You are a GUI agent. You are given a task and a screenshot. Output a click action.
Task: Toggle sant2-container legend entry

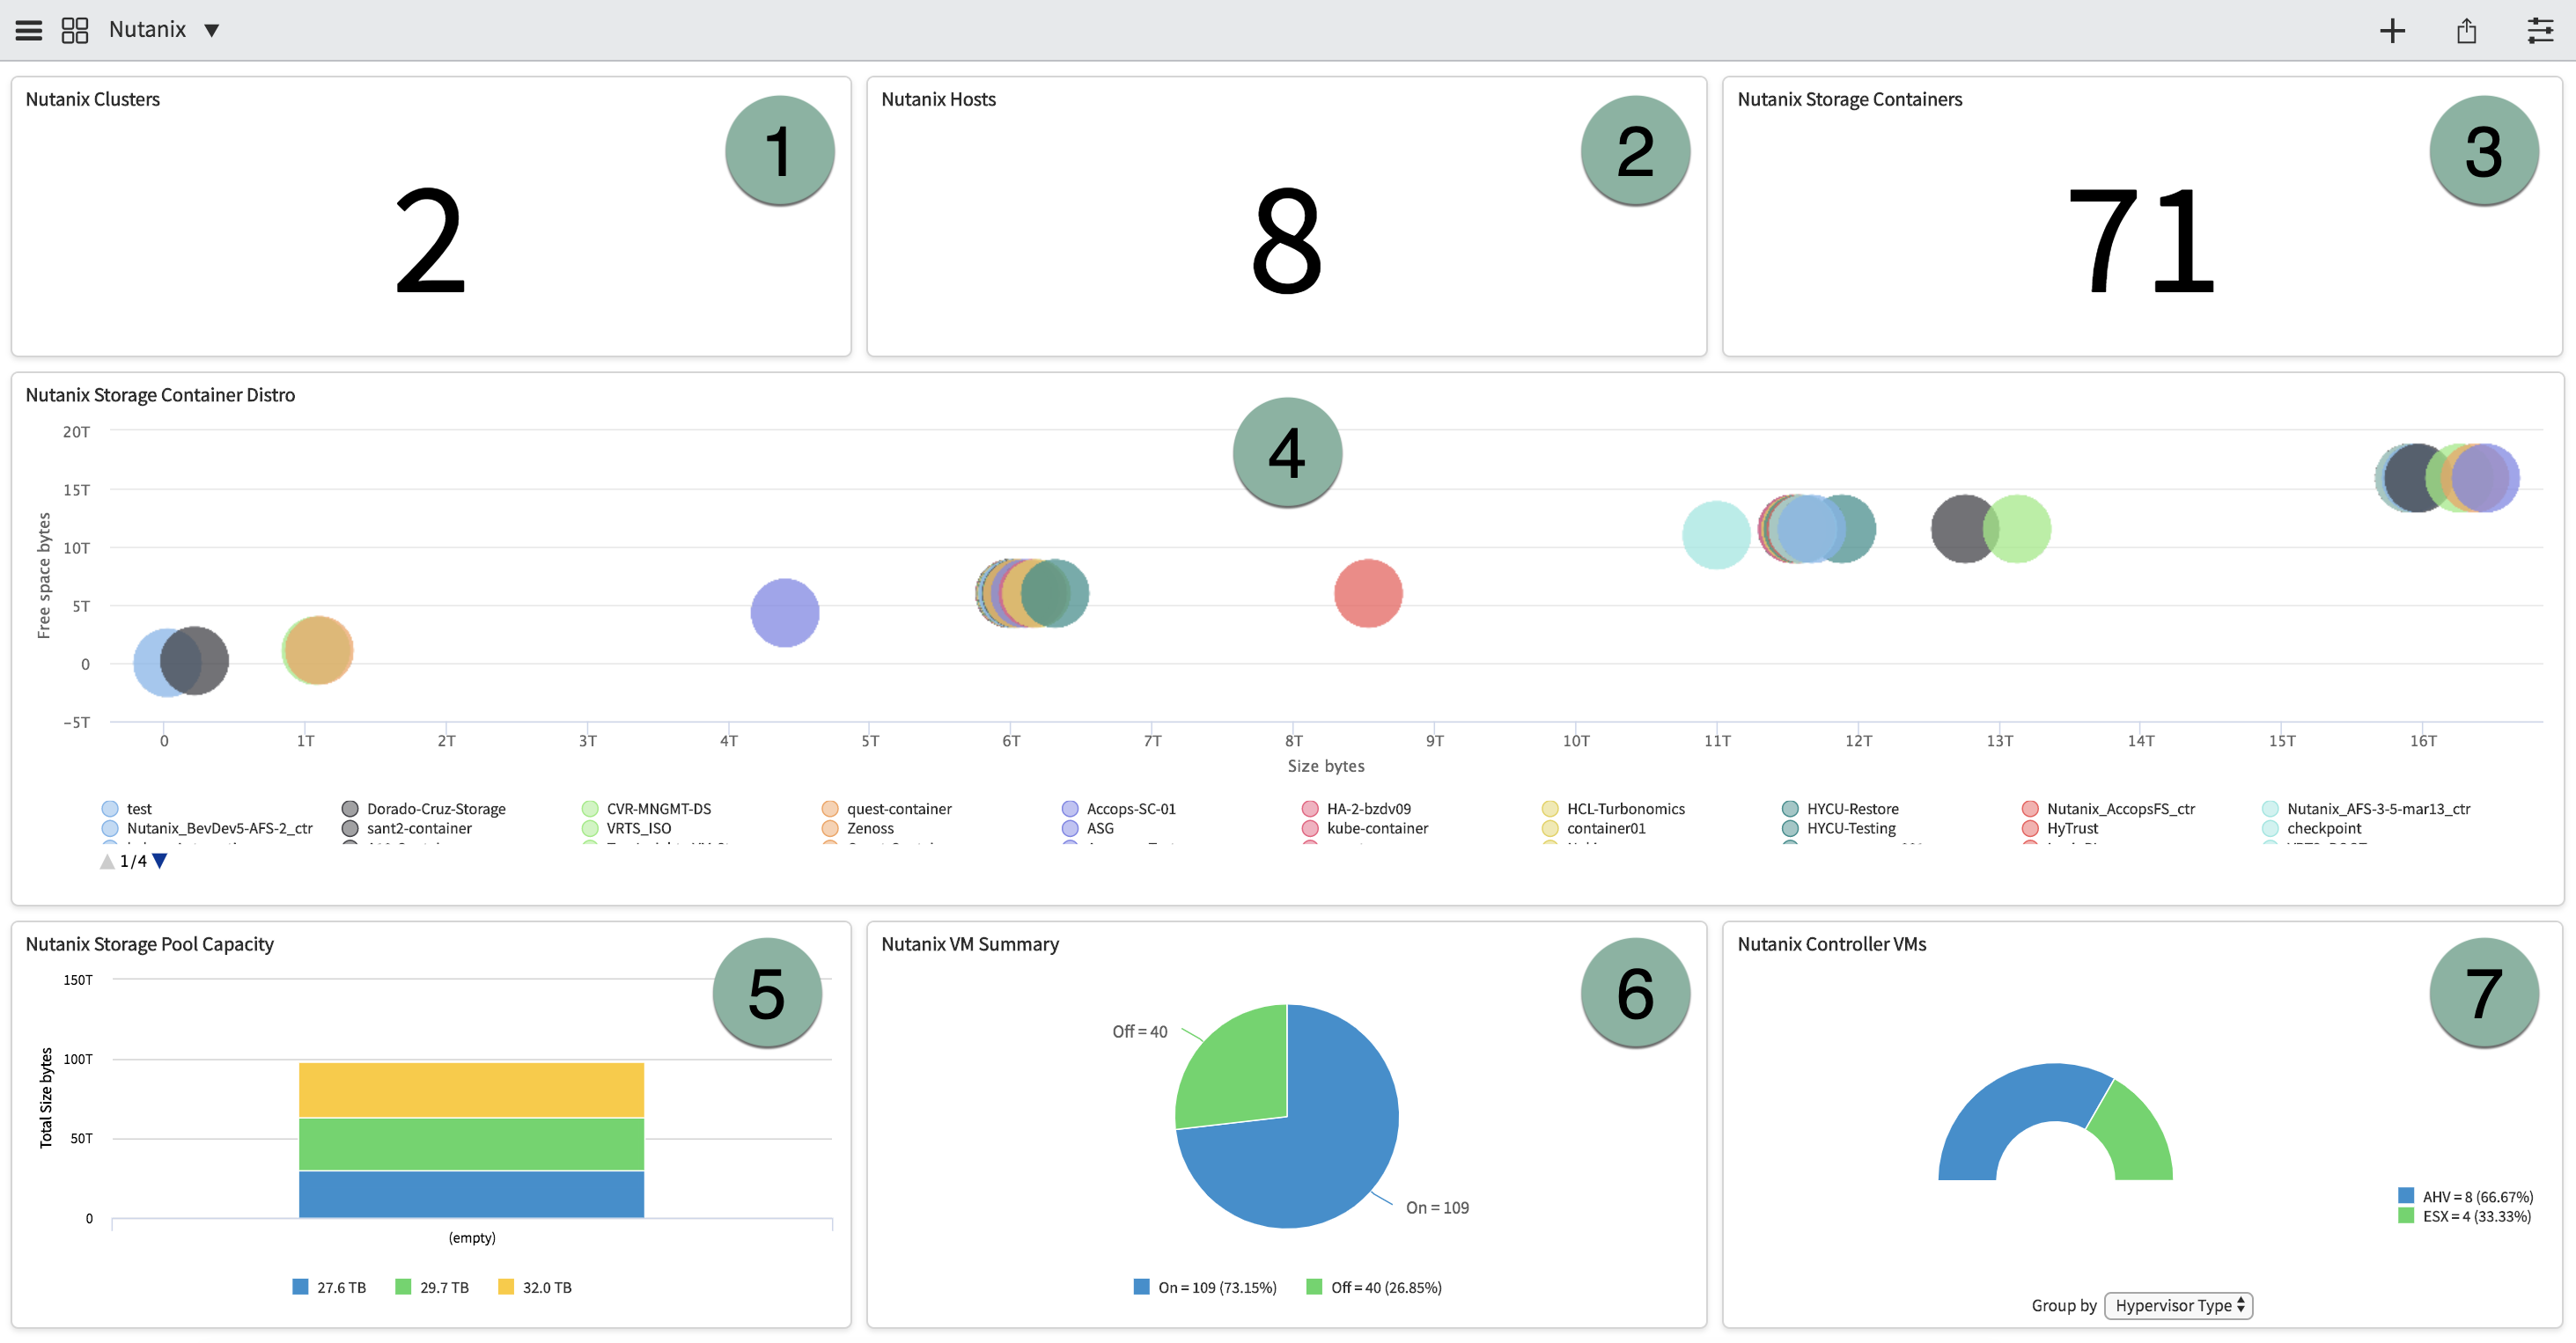click(x=407, y=828)
